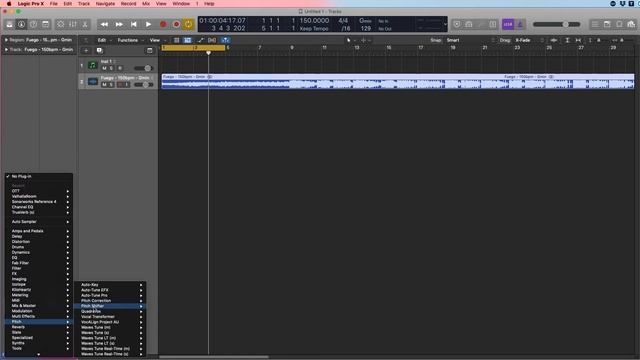This screenshot has height=360, width=640.
Task: Click the Capture Recording button
Action: 176,24
